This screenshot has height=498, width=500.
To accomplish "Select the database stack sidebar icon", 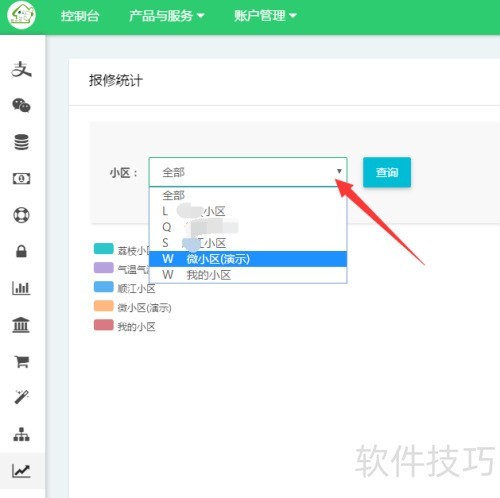I will (21, 142).
